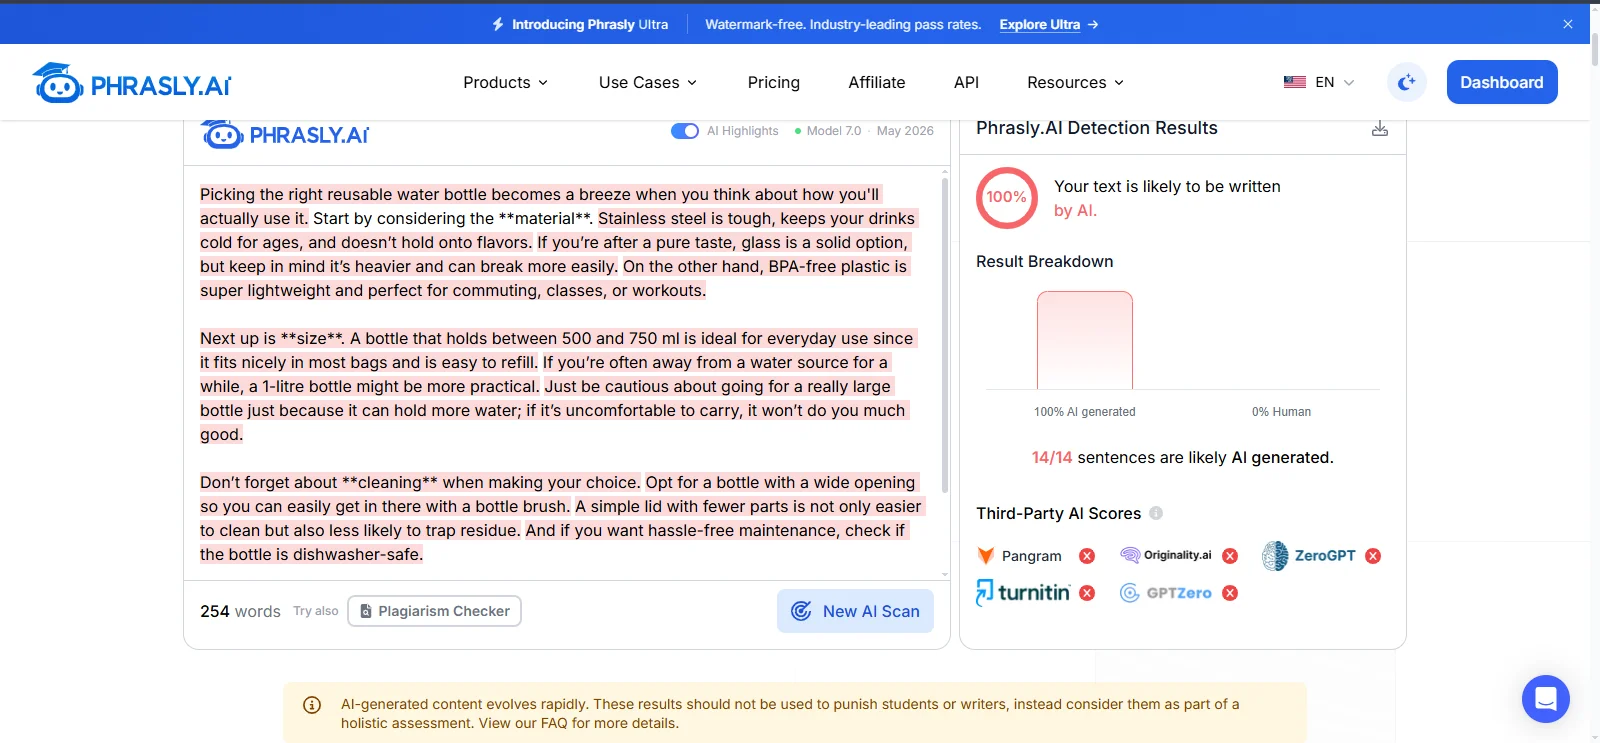Click the red X beside ZeroGPT
The width and height of the screenshot is (1600, 743).
(1373, 556)
